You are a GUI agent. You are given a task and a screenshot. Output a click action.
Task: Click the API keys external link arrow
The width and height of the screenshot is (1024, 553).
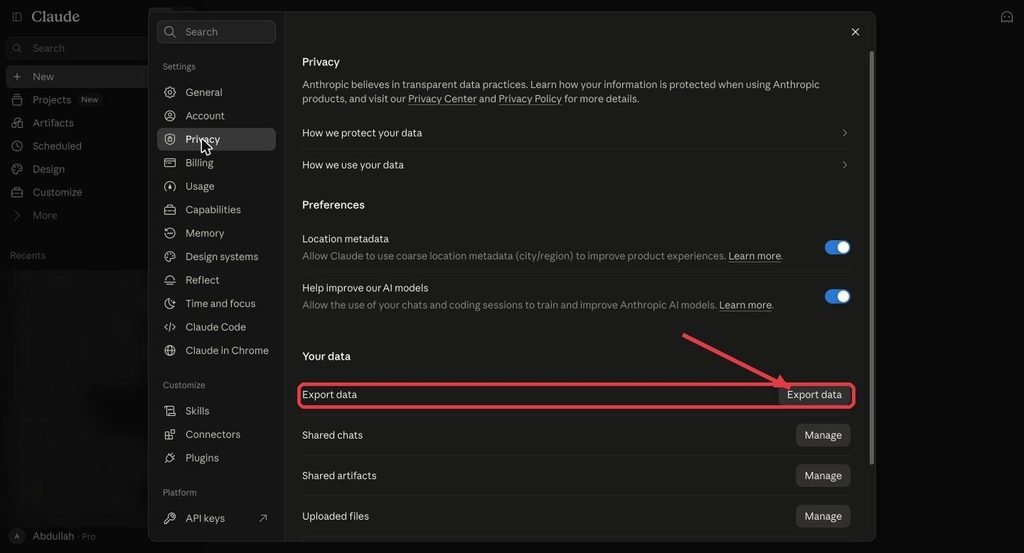263,518
